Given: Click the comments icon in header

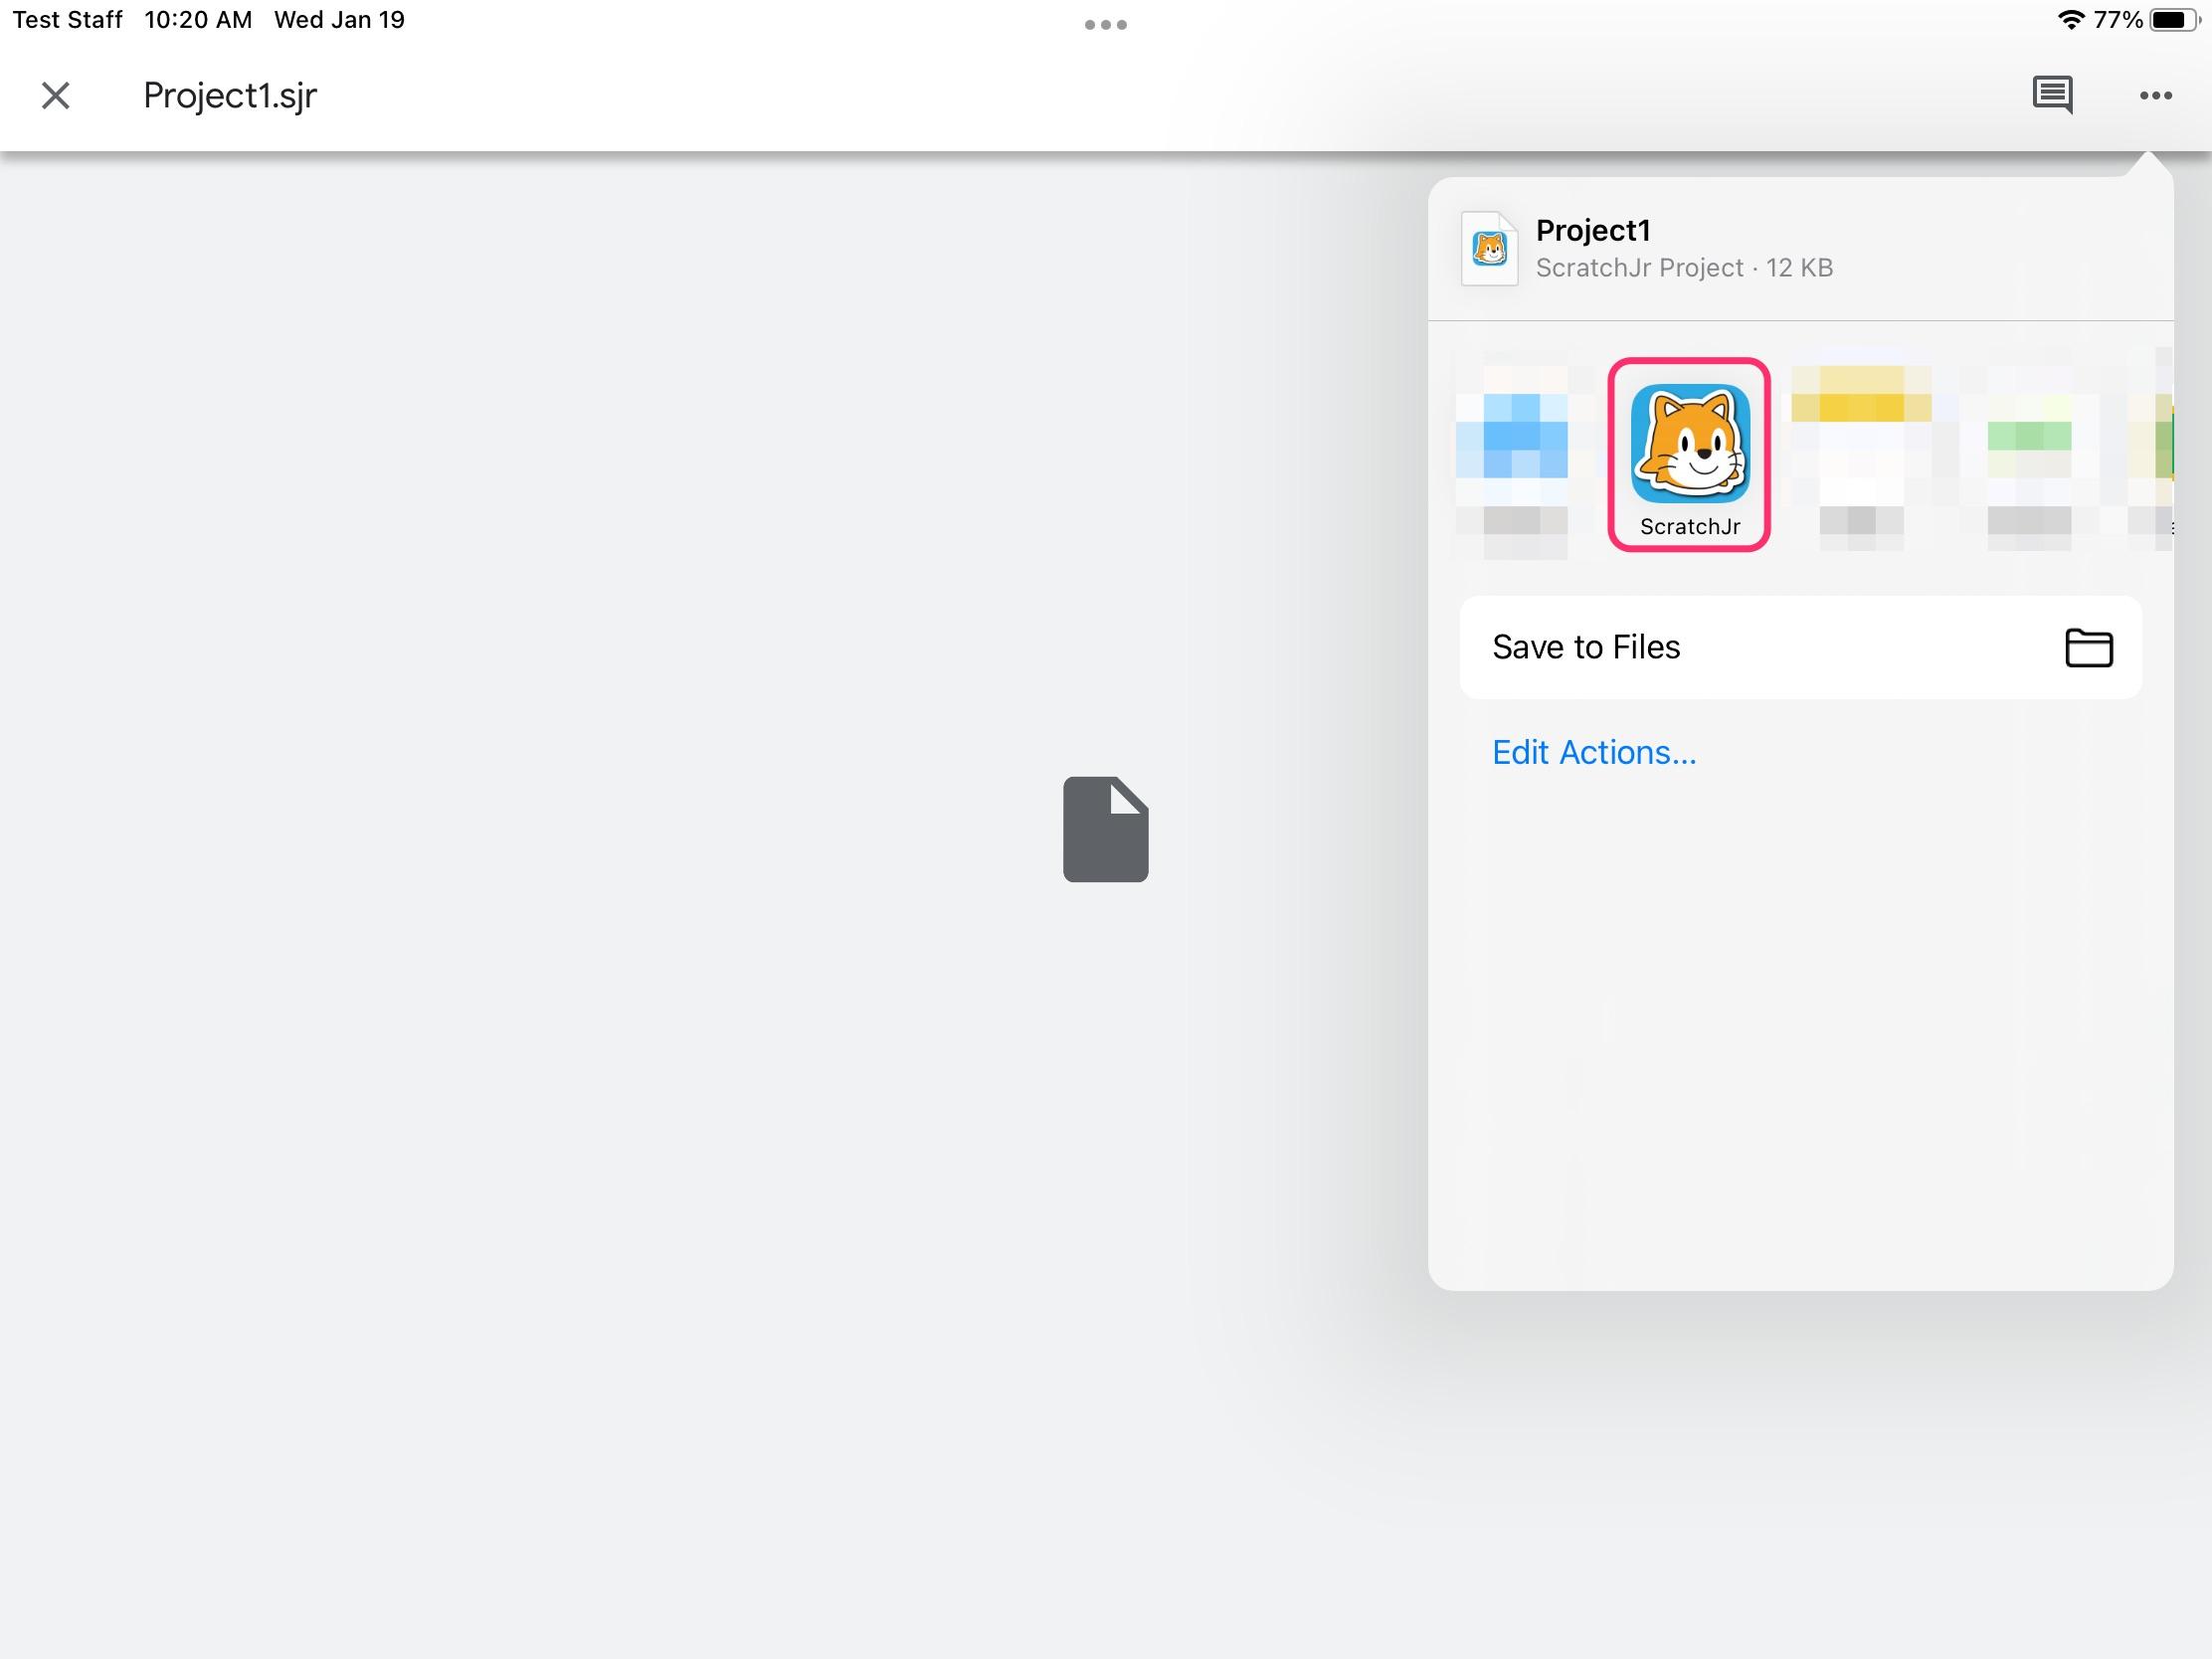Looking at the screenshot, I should tap(2052, 95).
